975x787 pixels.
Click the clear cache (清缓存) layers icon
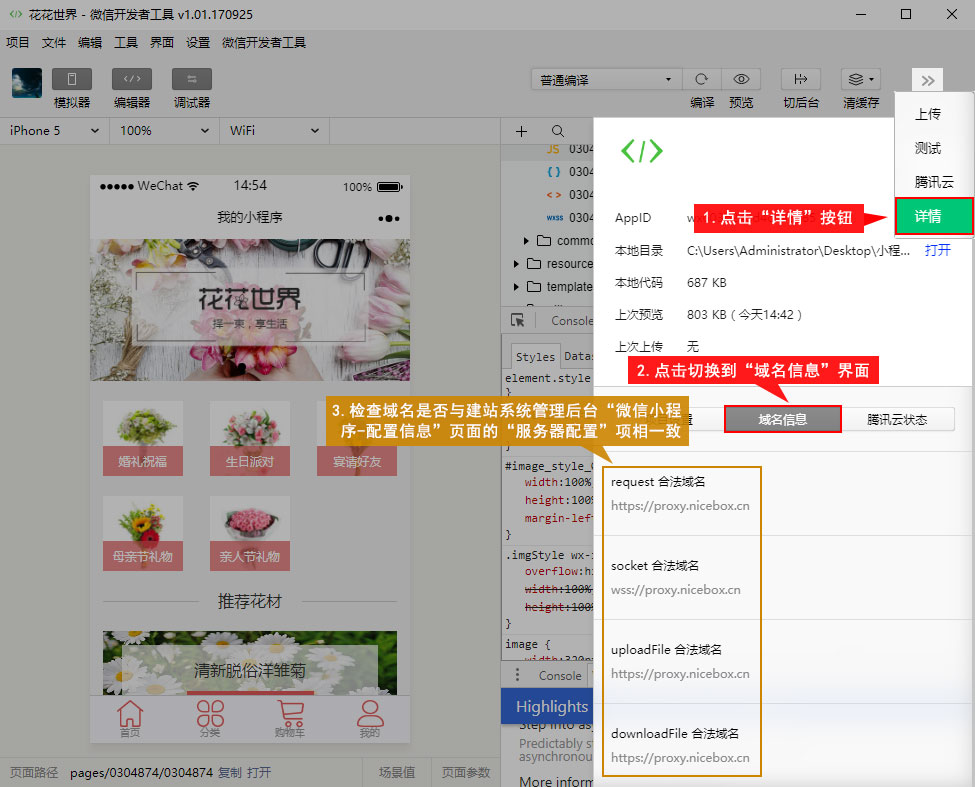[x=859, y=80]
